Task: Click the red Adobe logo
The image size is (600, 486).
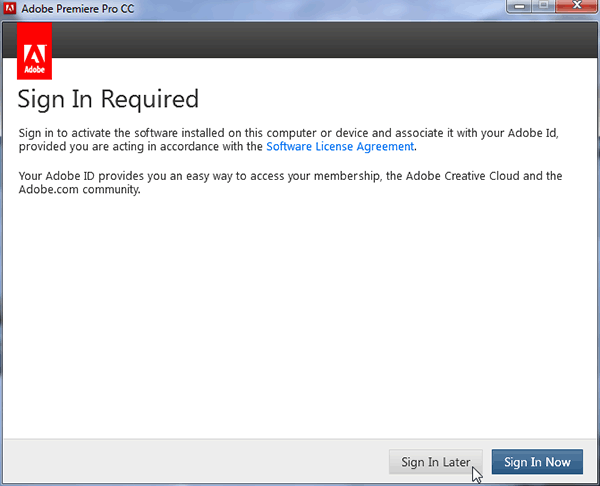Action: (34, 51)
